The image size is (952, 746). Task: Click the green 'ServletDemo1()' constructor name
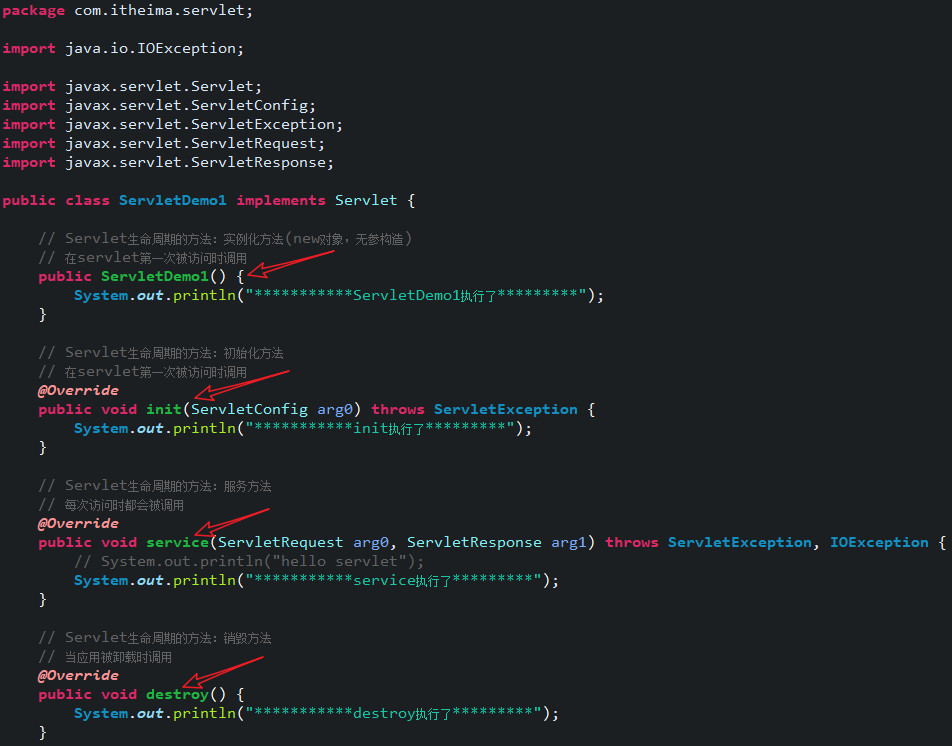(x=154, y=276)
